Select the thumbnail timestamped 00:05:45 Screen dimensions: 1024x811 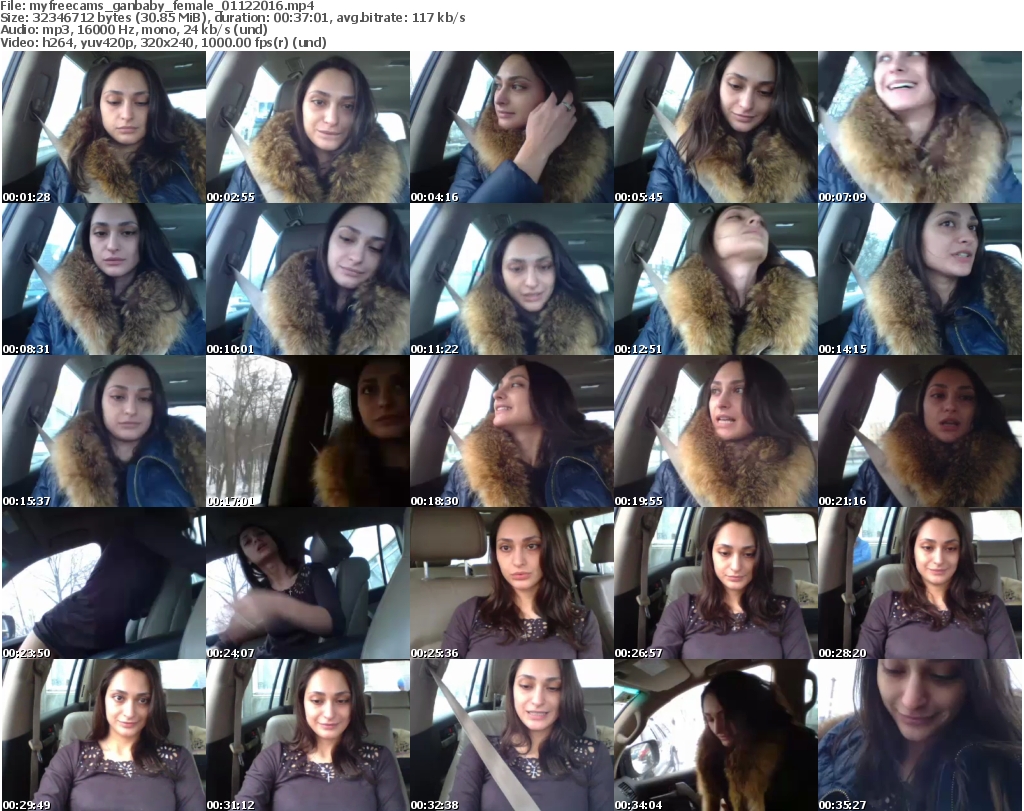point(716,127)
